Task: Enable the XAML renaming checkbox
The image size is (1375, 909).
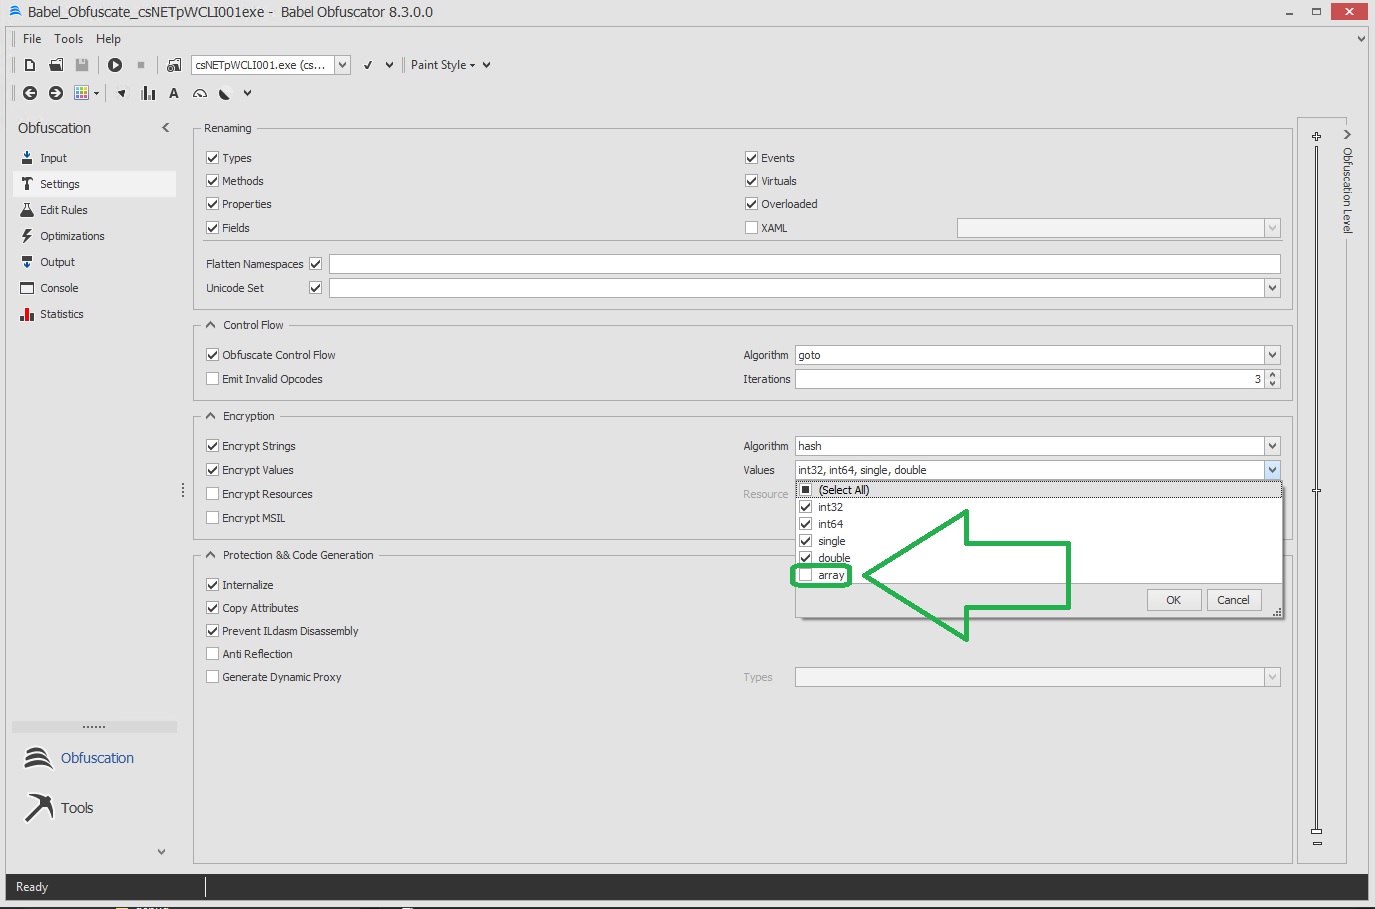Action: (751, 228)
